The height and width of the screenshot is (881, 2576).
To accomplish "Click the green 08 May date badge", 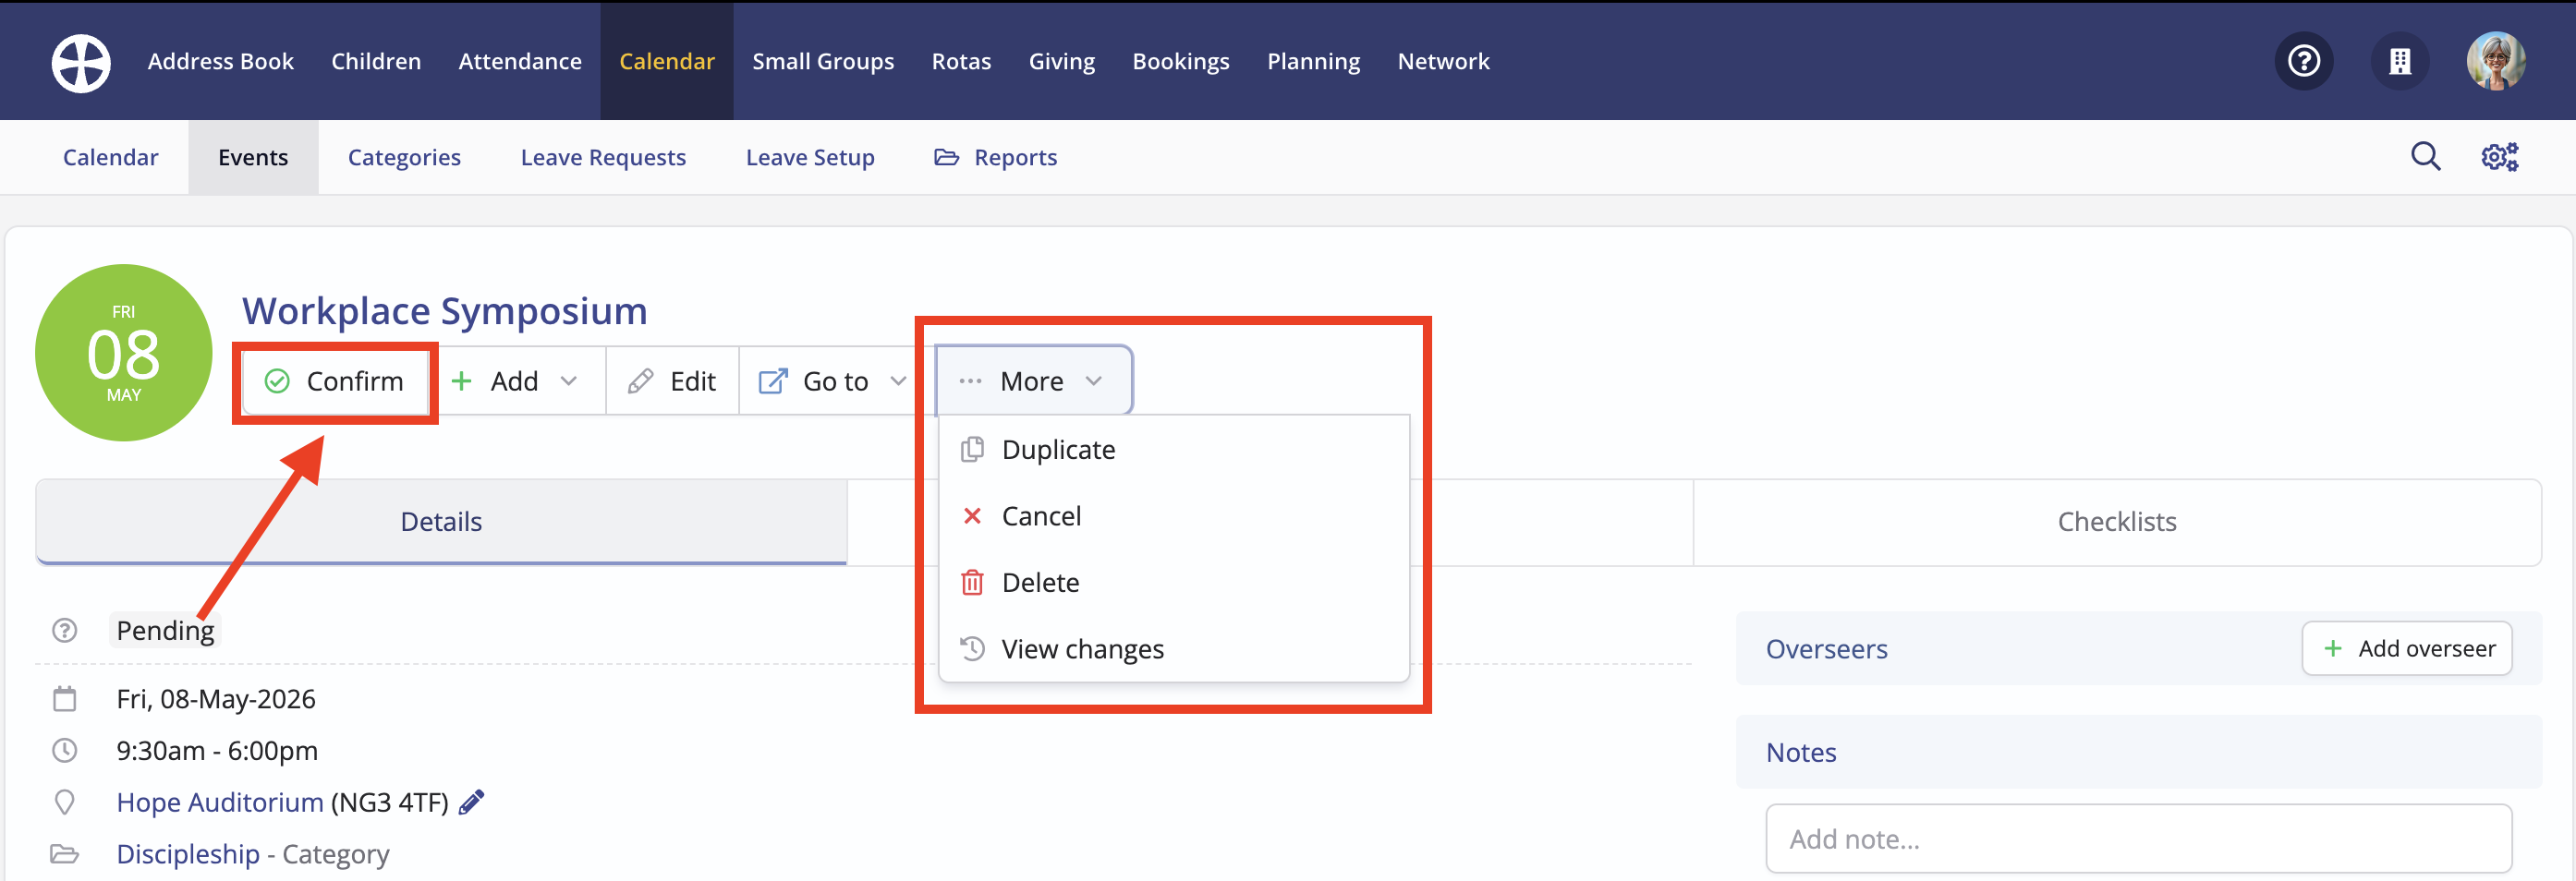I will 123,353.
